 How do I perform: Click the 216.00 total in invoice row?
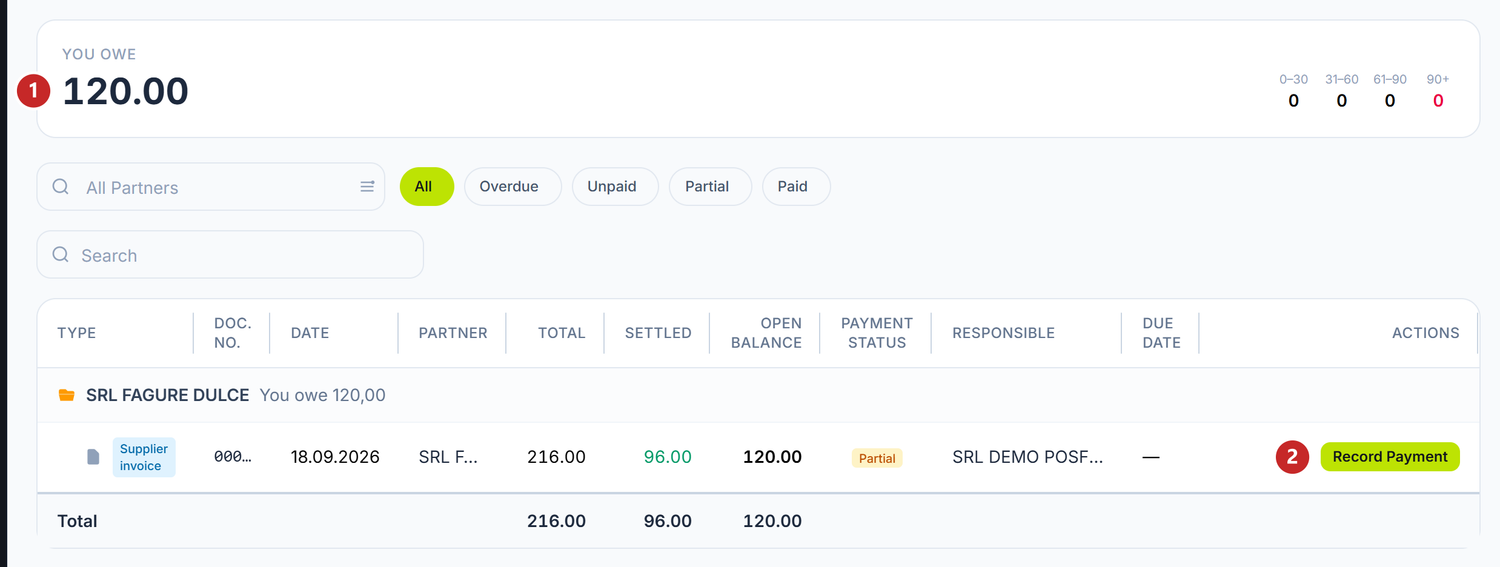click(556, 457)
